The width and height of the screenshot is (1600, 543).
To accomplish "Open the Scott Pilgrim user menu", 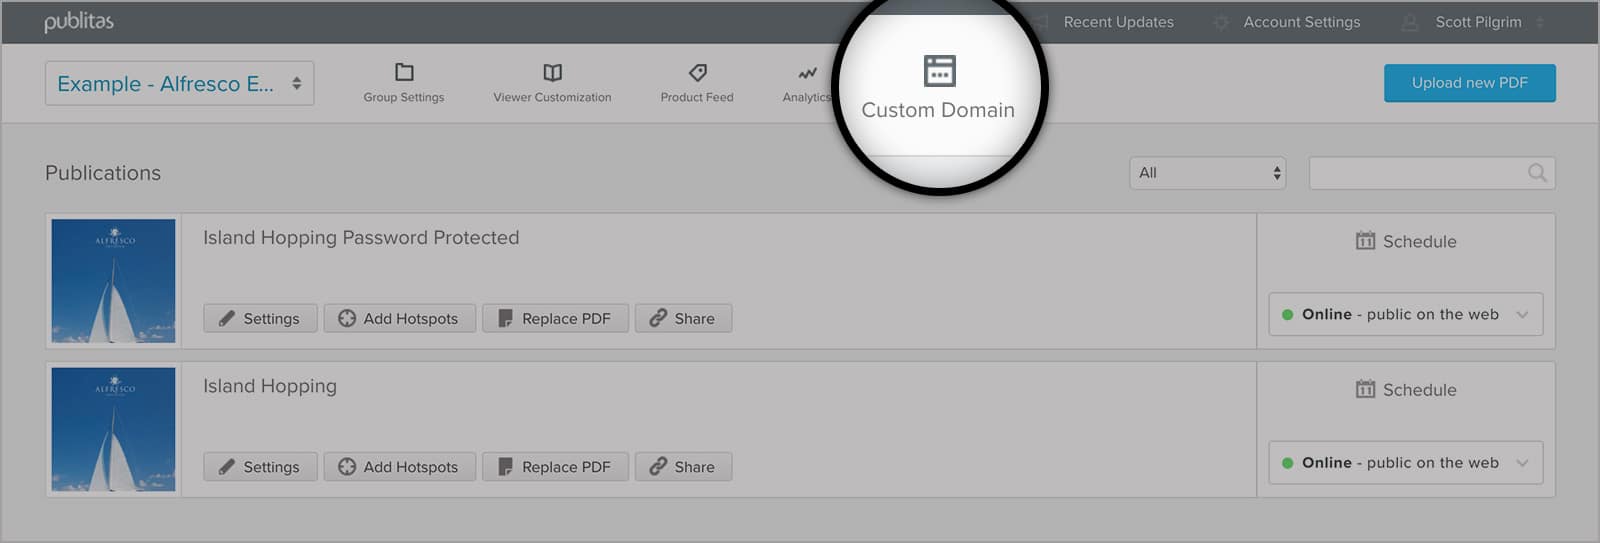I will [x=1478, y=22].
